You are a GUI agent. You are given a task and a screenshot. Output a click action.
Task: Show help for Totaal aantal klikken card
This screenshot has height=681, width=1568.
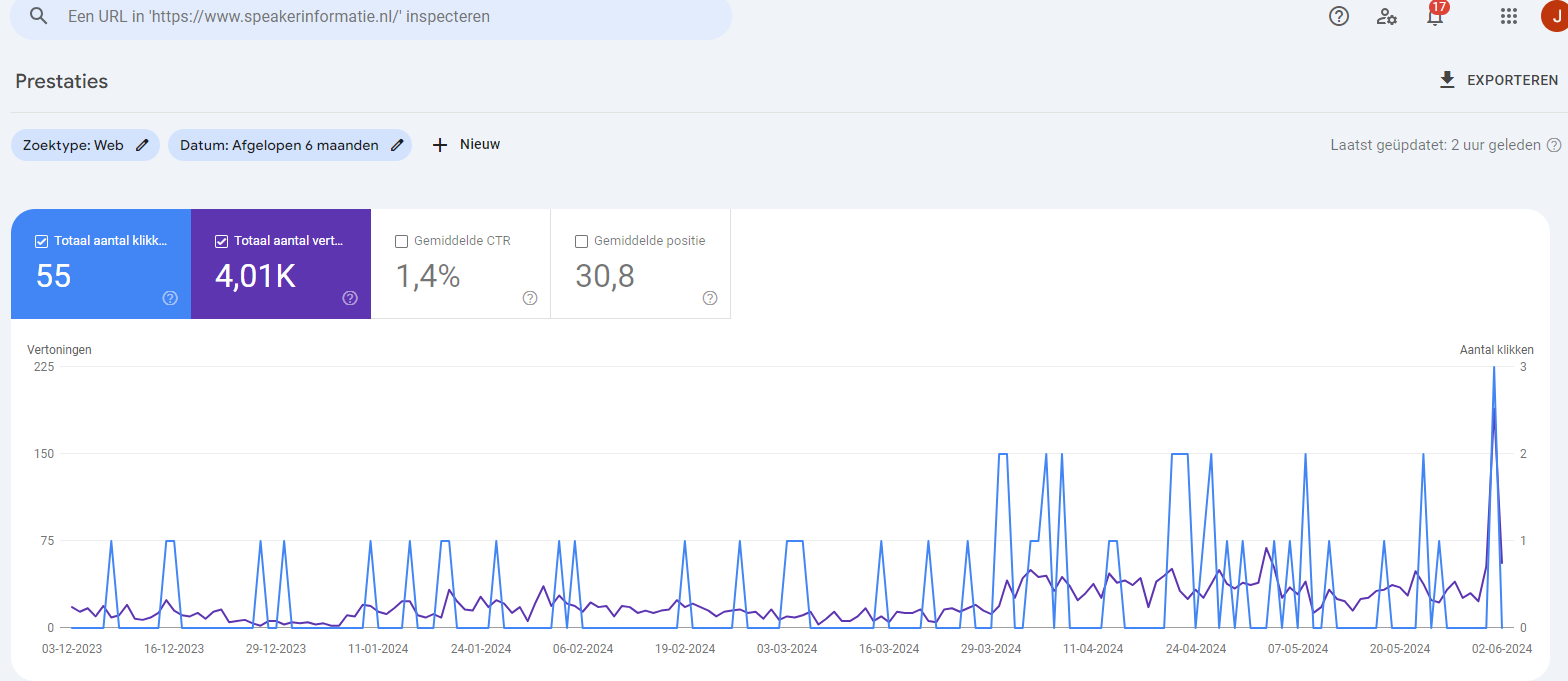click(170, 298)
